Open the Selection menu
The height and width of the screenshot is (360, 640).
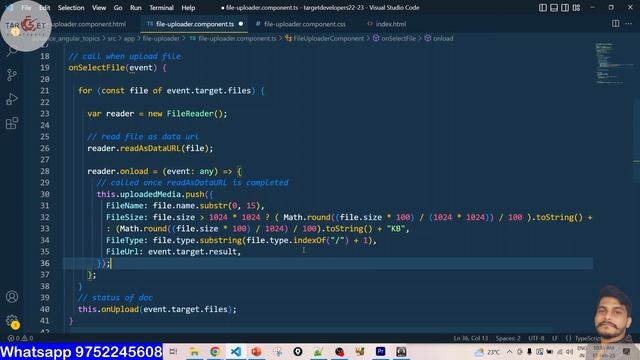[71, 8]
